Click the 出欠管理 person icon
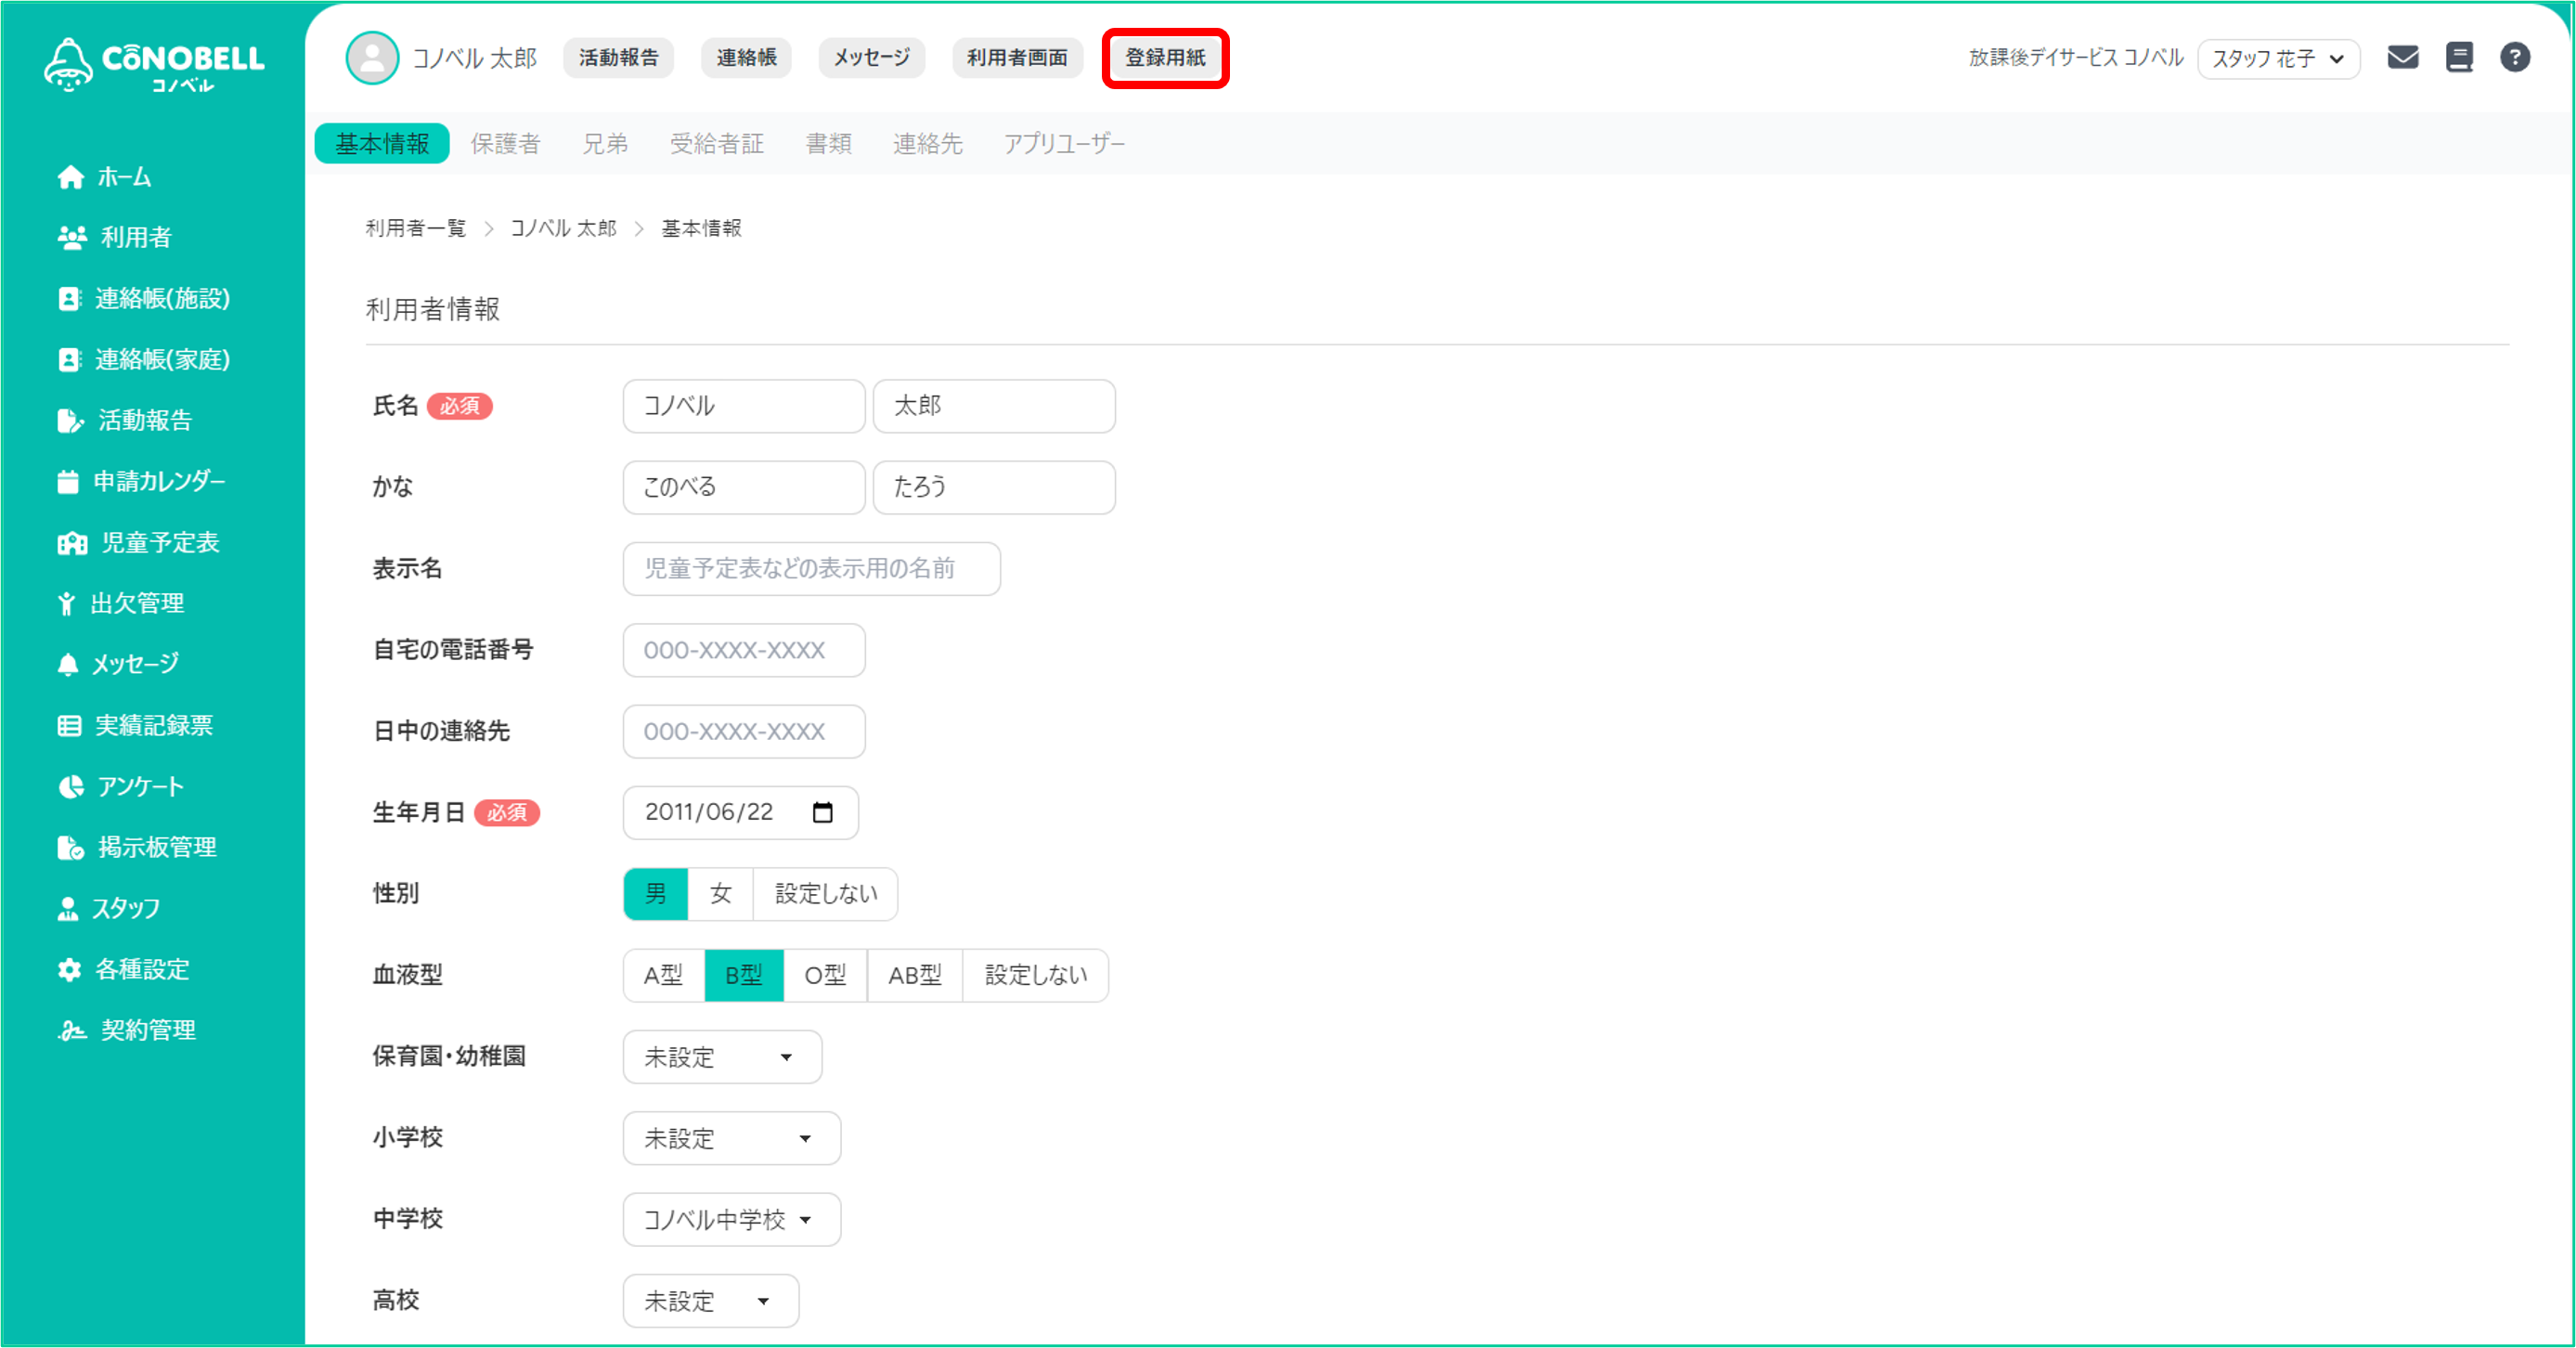This screenshot has width=2576, height=1348. [66, 603]
